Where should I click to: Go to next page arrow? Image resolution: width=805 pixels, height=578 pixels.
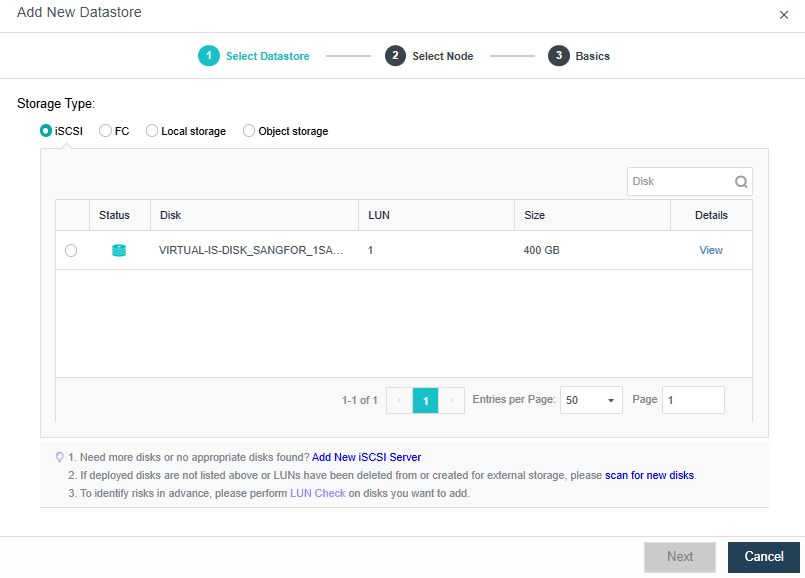[452, 400]
